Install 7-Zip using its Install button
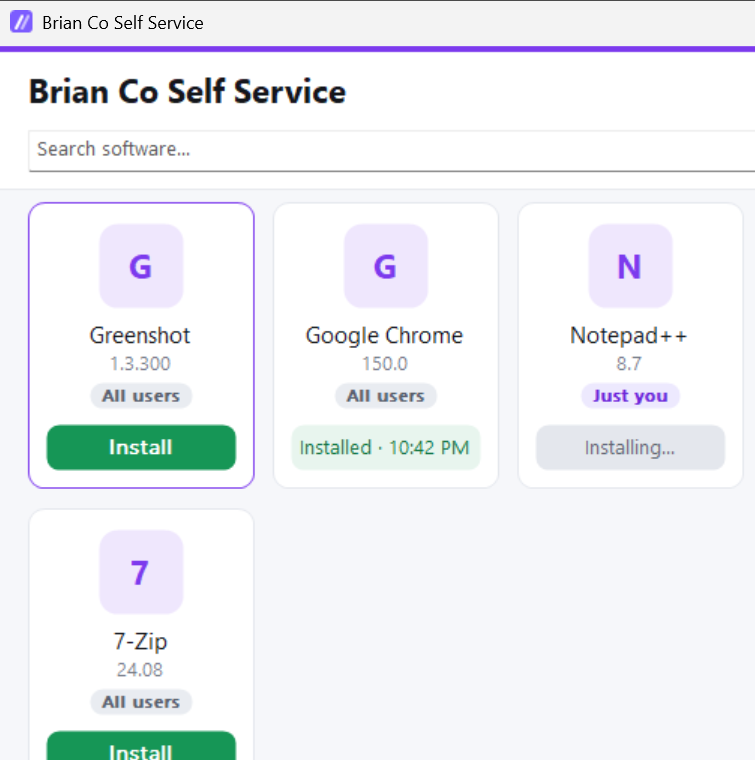This screenshot has width=755, height=760. click(141, 746)
